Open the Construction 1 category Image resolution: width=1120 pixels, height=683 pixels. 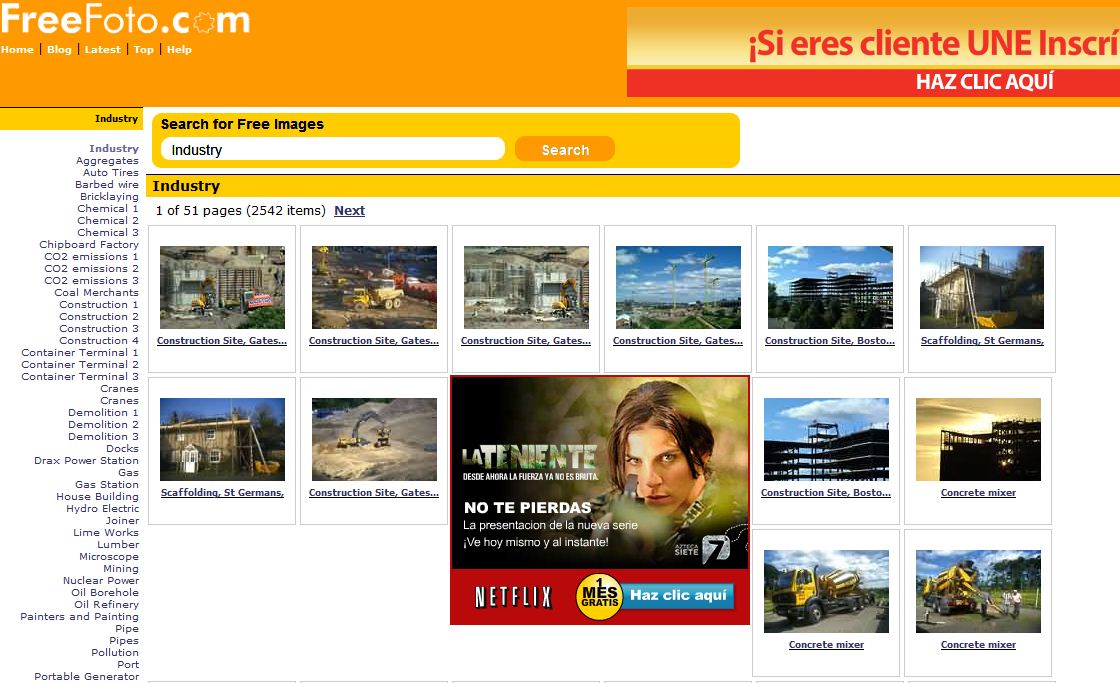[x=99, y=304]
